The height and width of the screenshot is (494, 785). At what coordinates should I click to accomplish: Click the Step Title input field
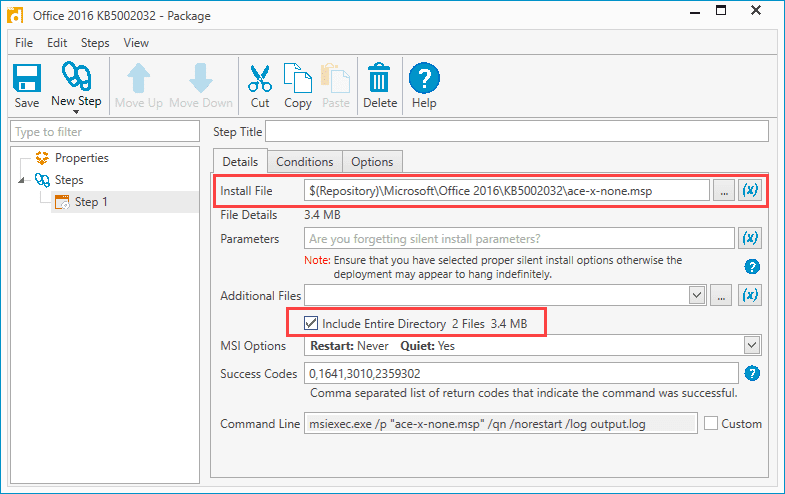coord(517,131)
